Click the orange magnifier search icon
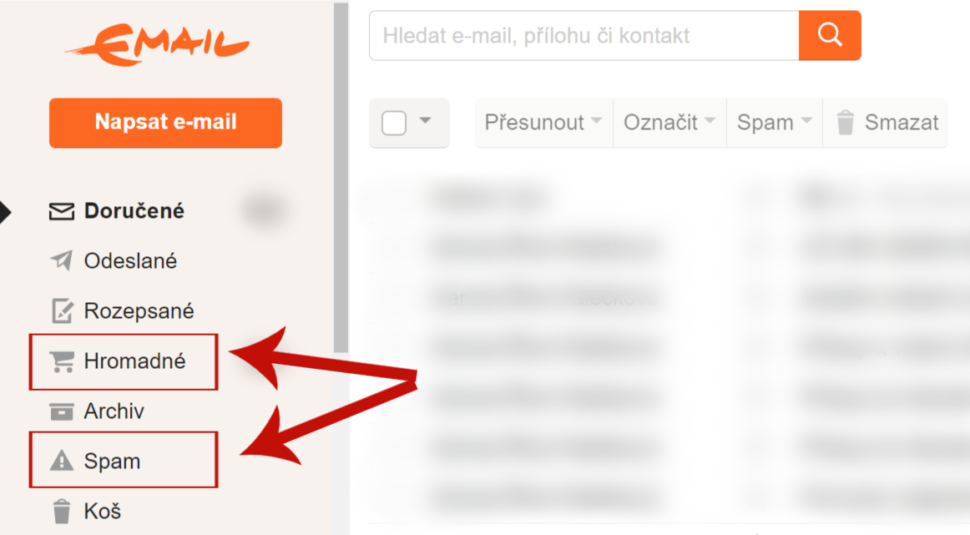Viewport: 970px width, 535px height. 830,35
